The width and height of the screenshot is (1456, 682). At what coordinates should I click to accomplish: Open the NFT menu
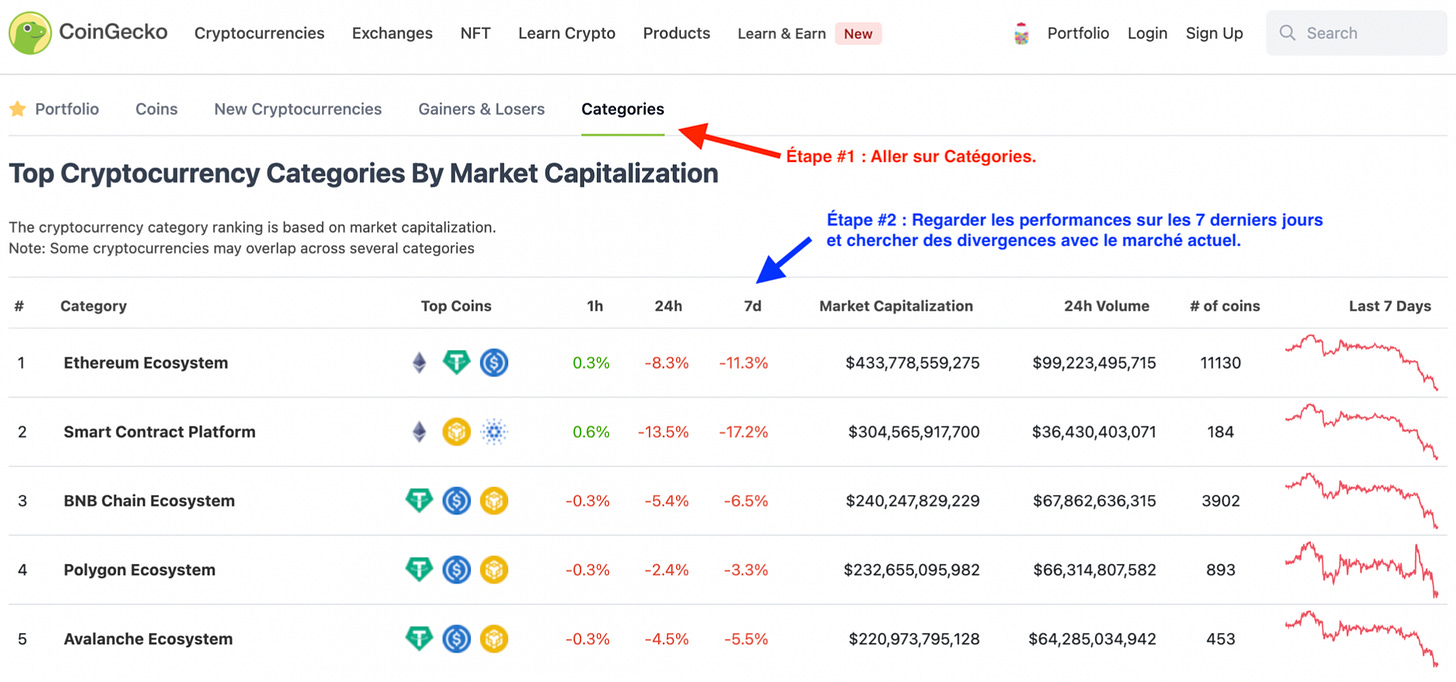point(475,33)
